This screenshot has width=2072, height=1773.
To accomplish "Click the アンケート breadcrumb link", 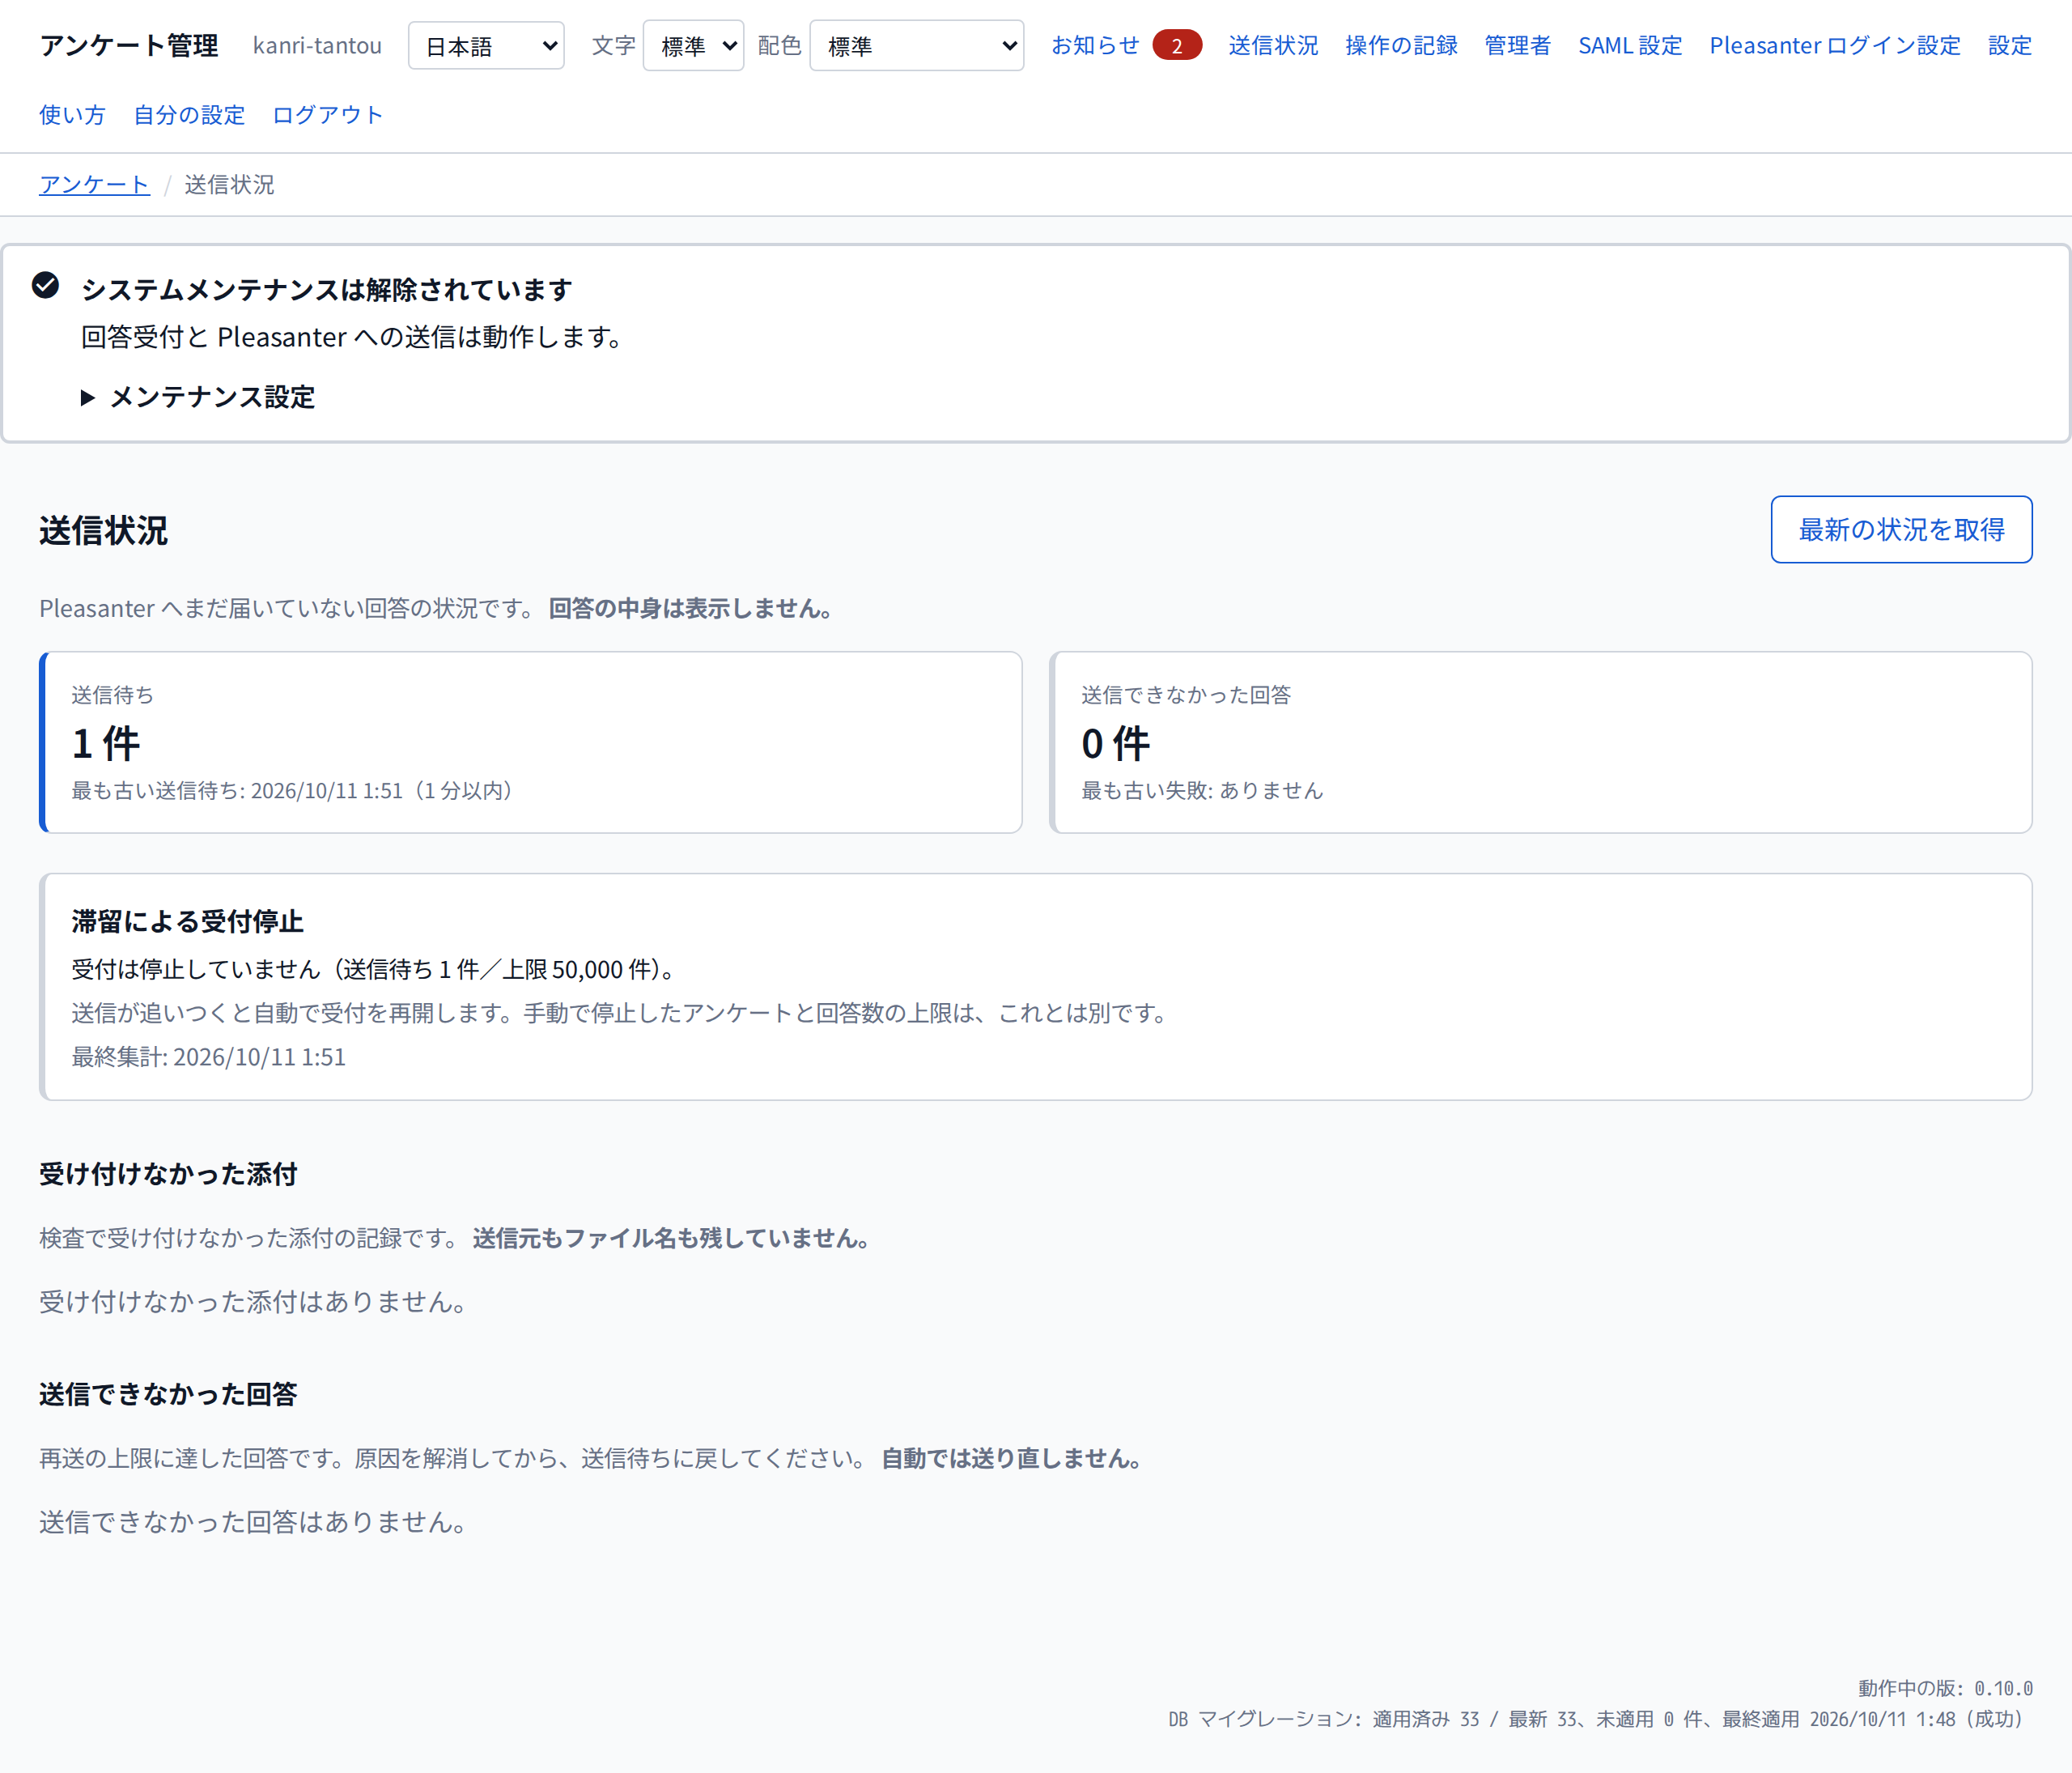I will 94,185.
